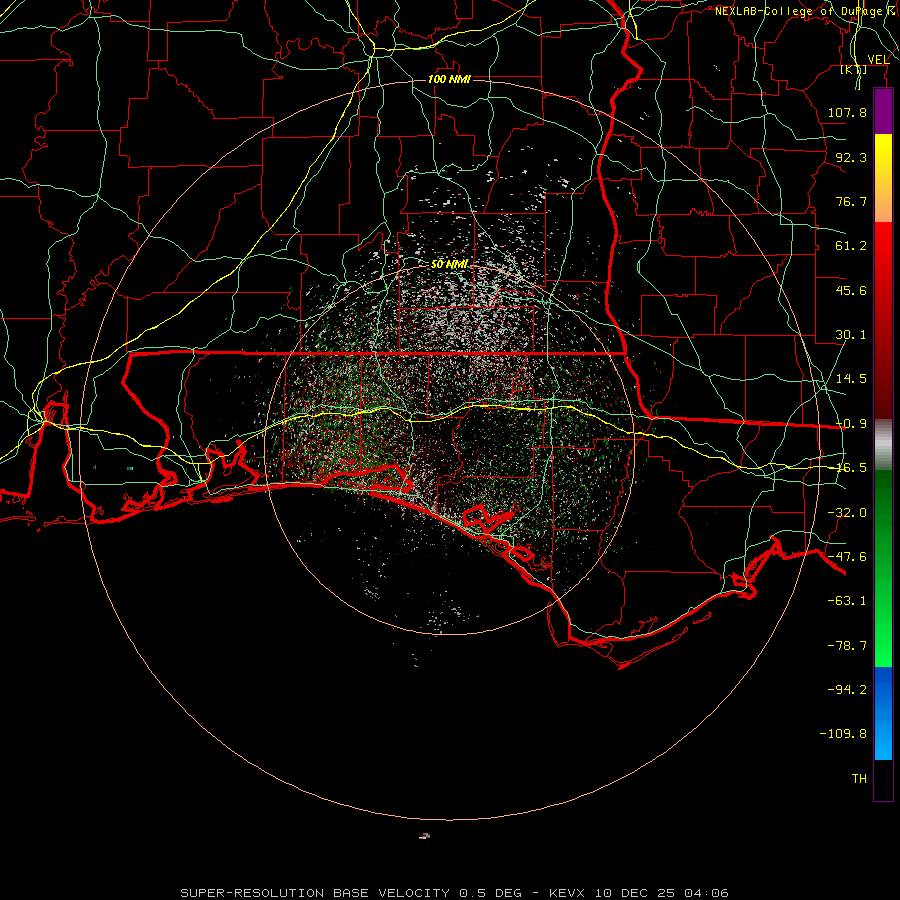
Task: Click the -78.7 velocity scale value
Action: tap(847, 646)
